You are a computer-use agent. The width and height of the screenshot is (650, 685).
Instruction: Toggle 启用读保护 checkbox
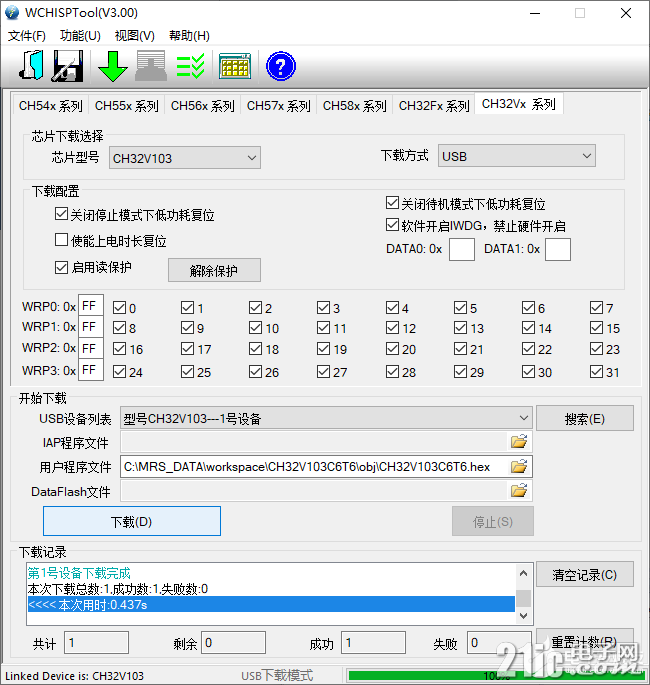(x=62, y=267)
